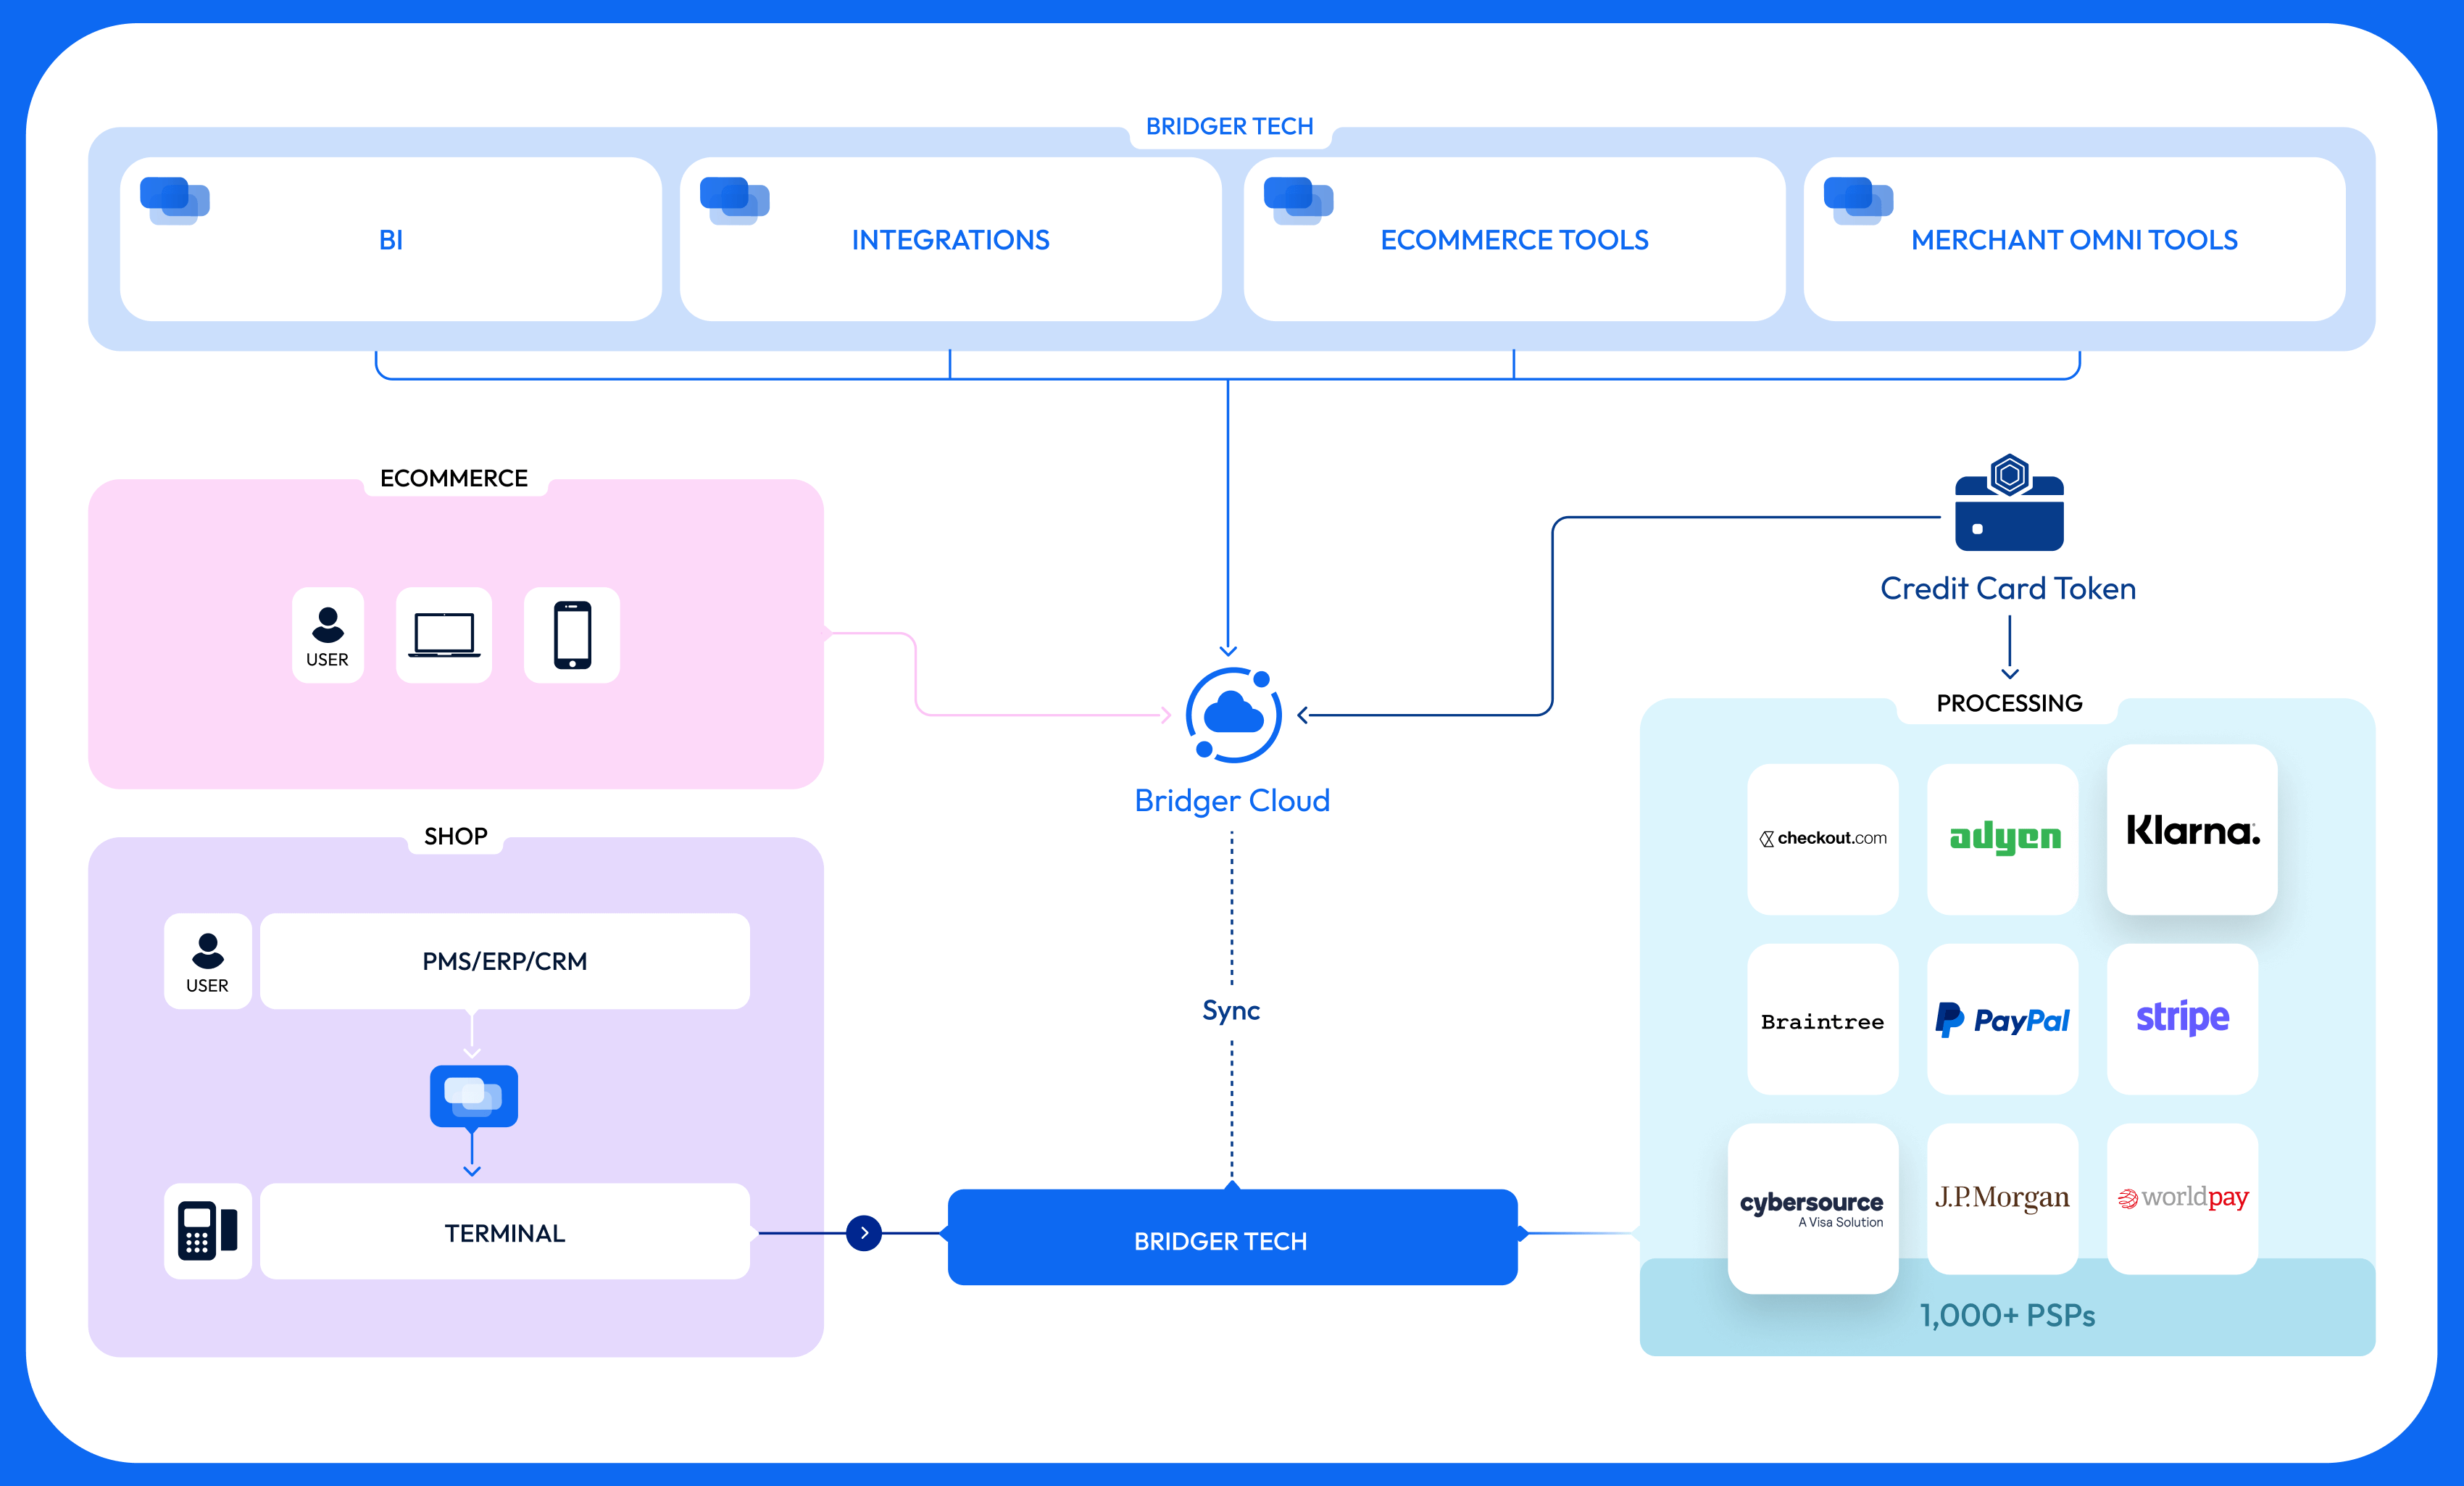
Task: Click the TERMINAL box
Action: click(505, 1231)
